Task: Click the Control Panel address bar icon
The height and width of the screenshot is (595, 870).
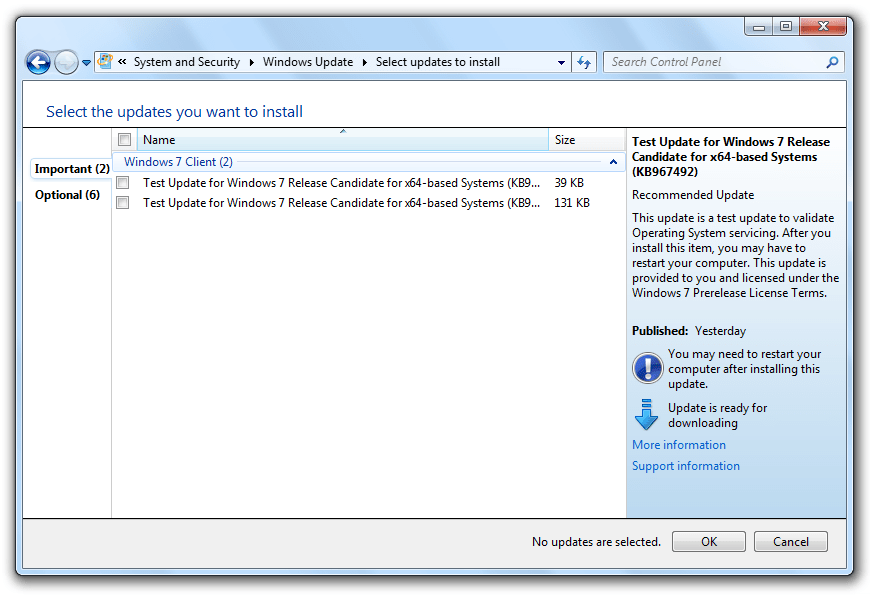Action: coord(105,62)
